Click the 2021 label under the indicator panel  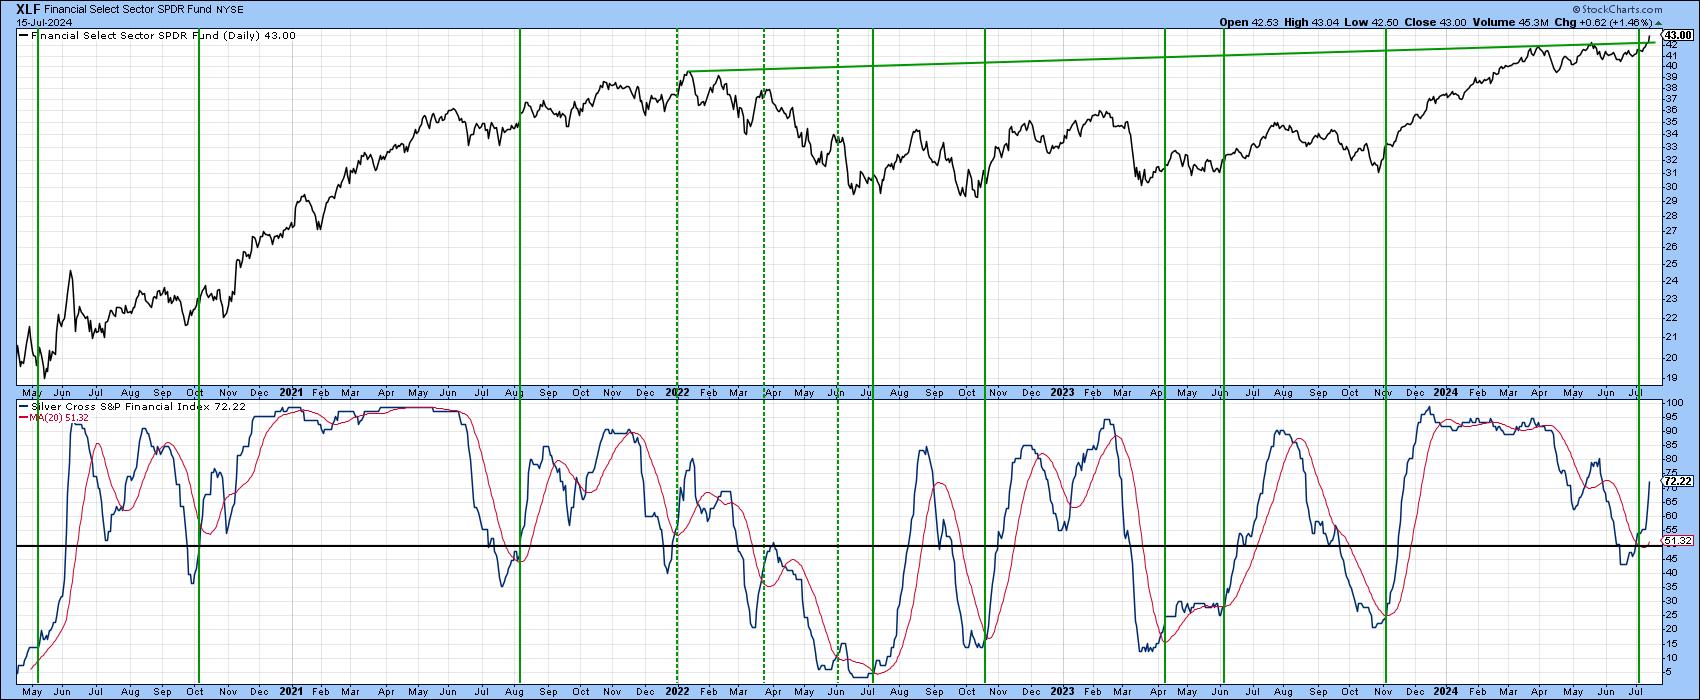coord(291,692)
